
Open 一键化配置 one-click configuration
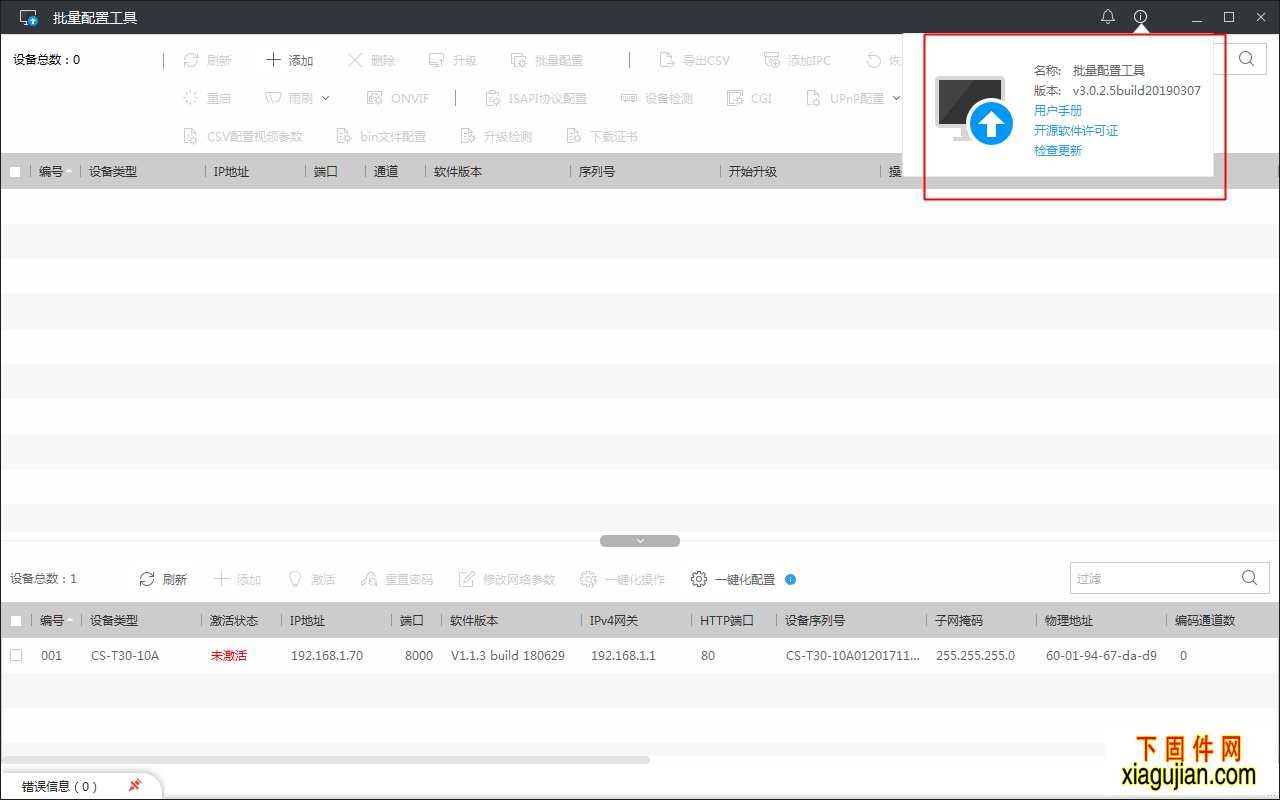pos(733,579)
